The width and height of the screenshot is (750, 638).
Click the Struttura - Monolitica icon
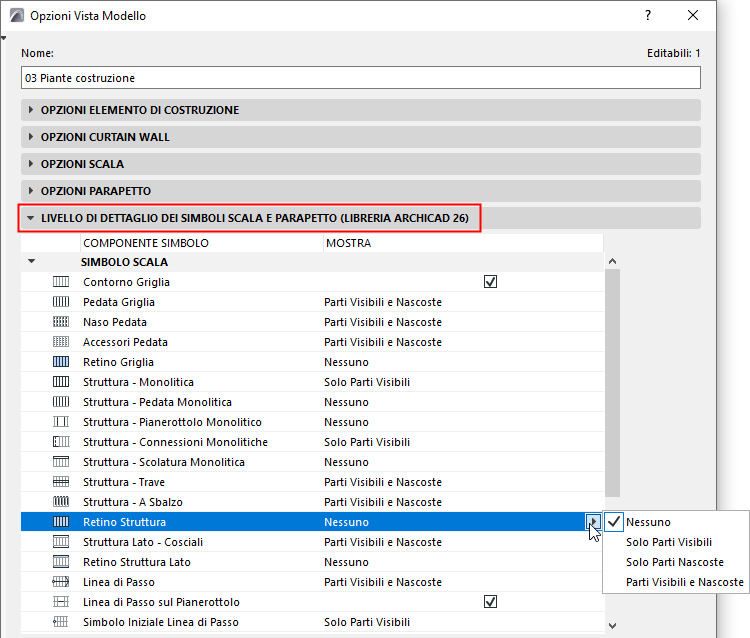pyautogui.click(x=61, y=382)
